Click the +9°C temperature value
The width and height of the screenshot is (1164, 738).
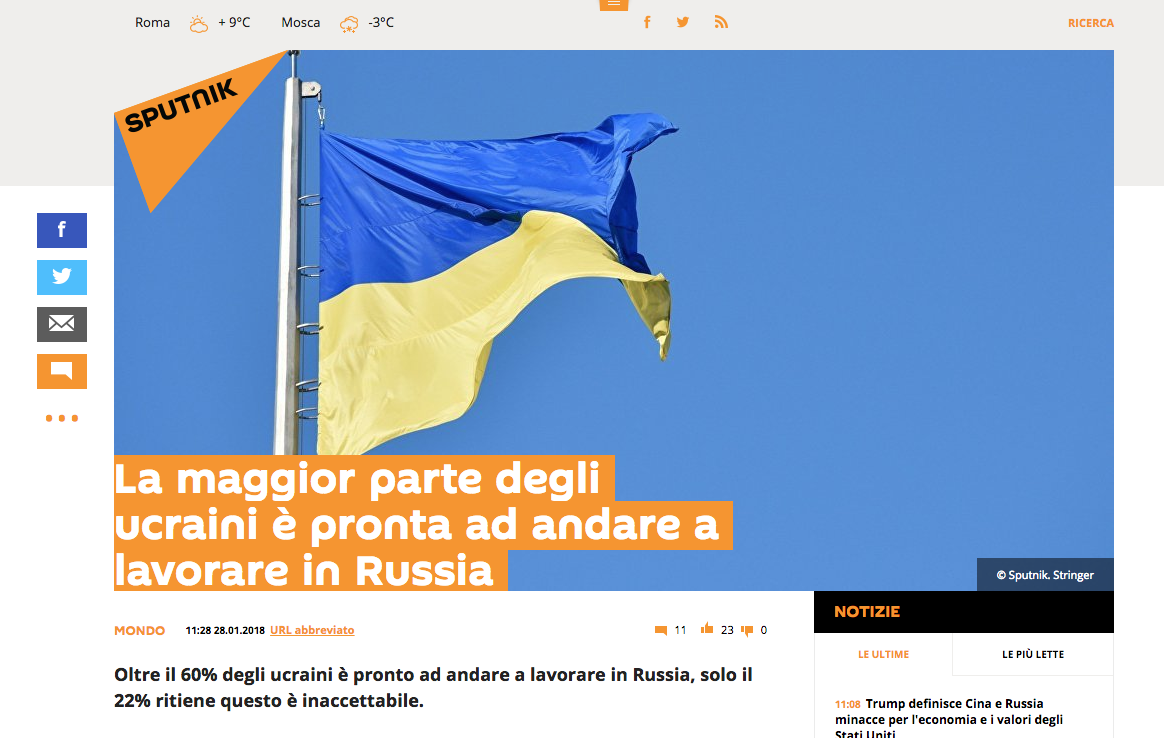(x=234, y=23)
